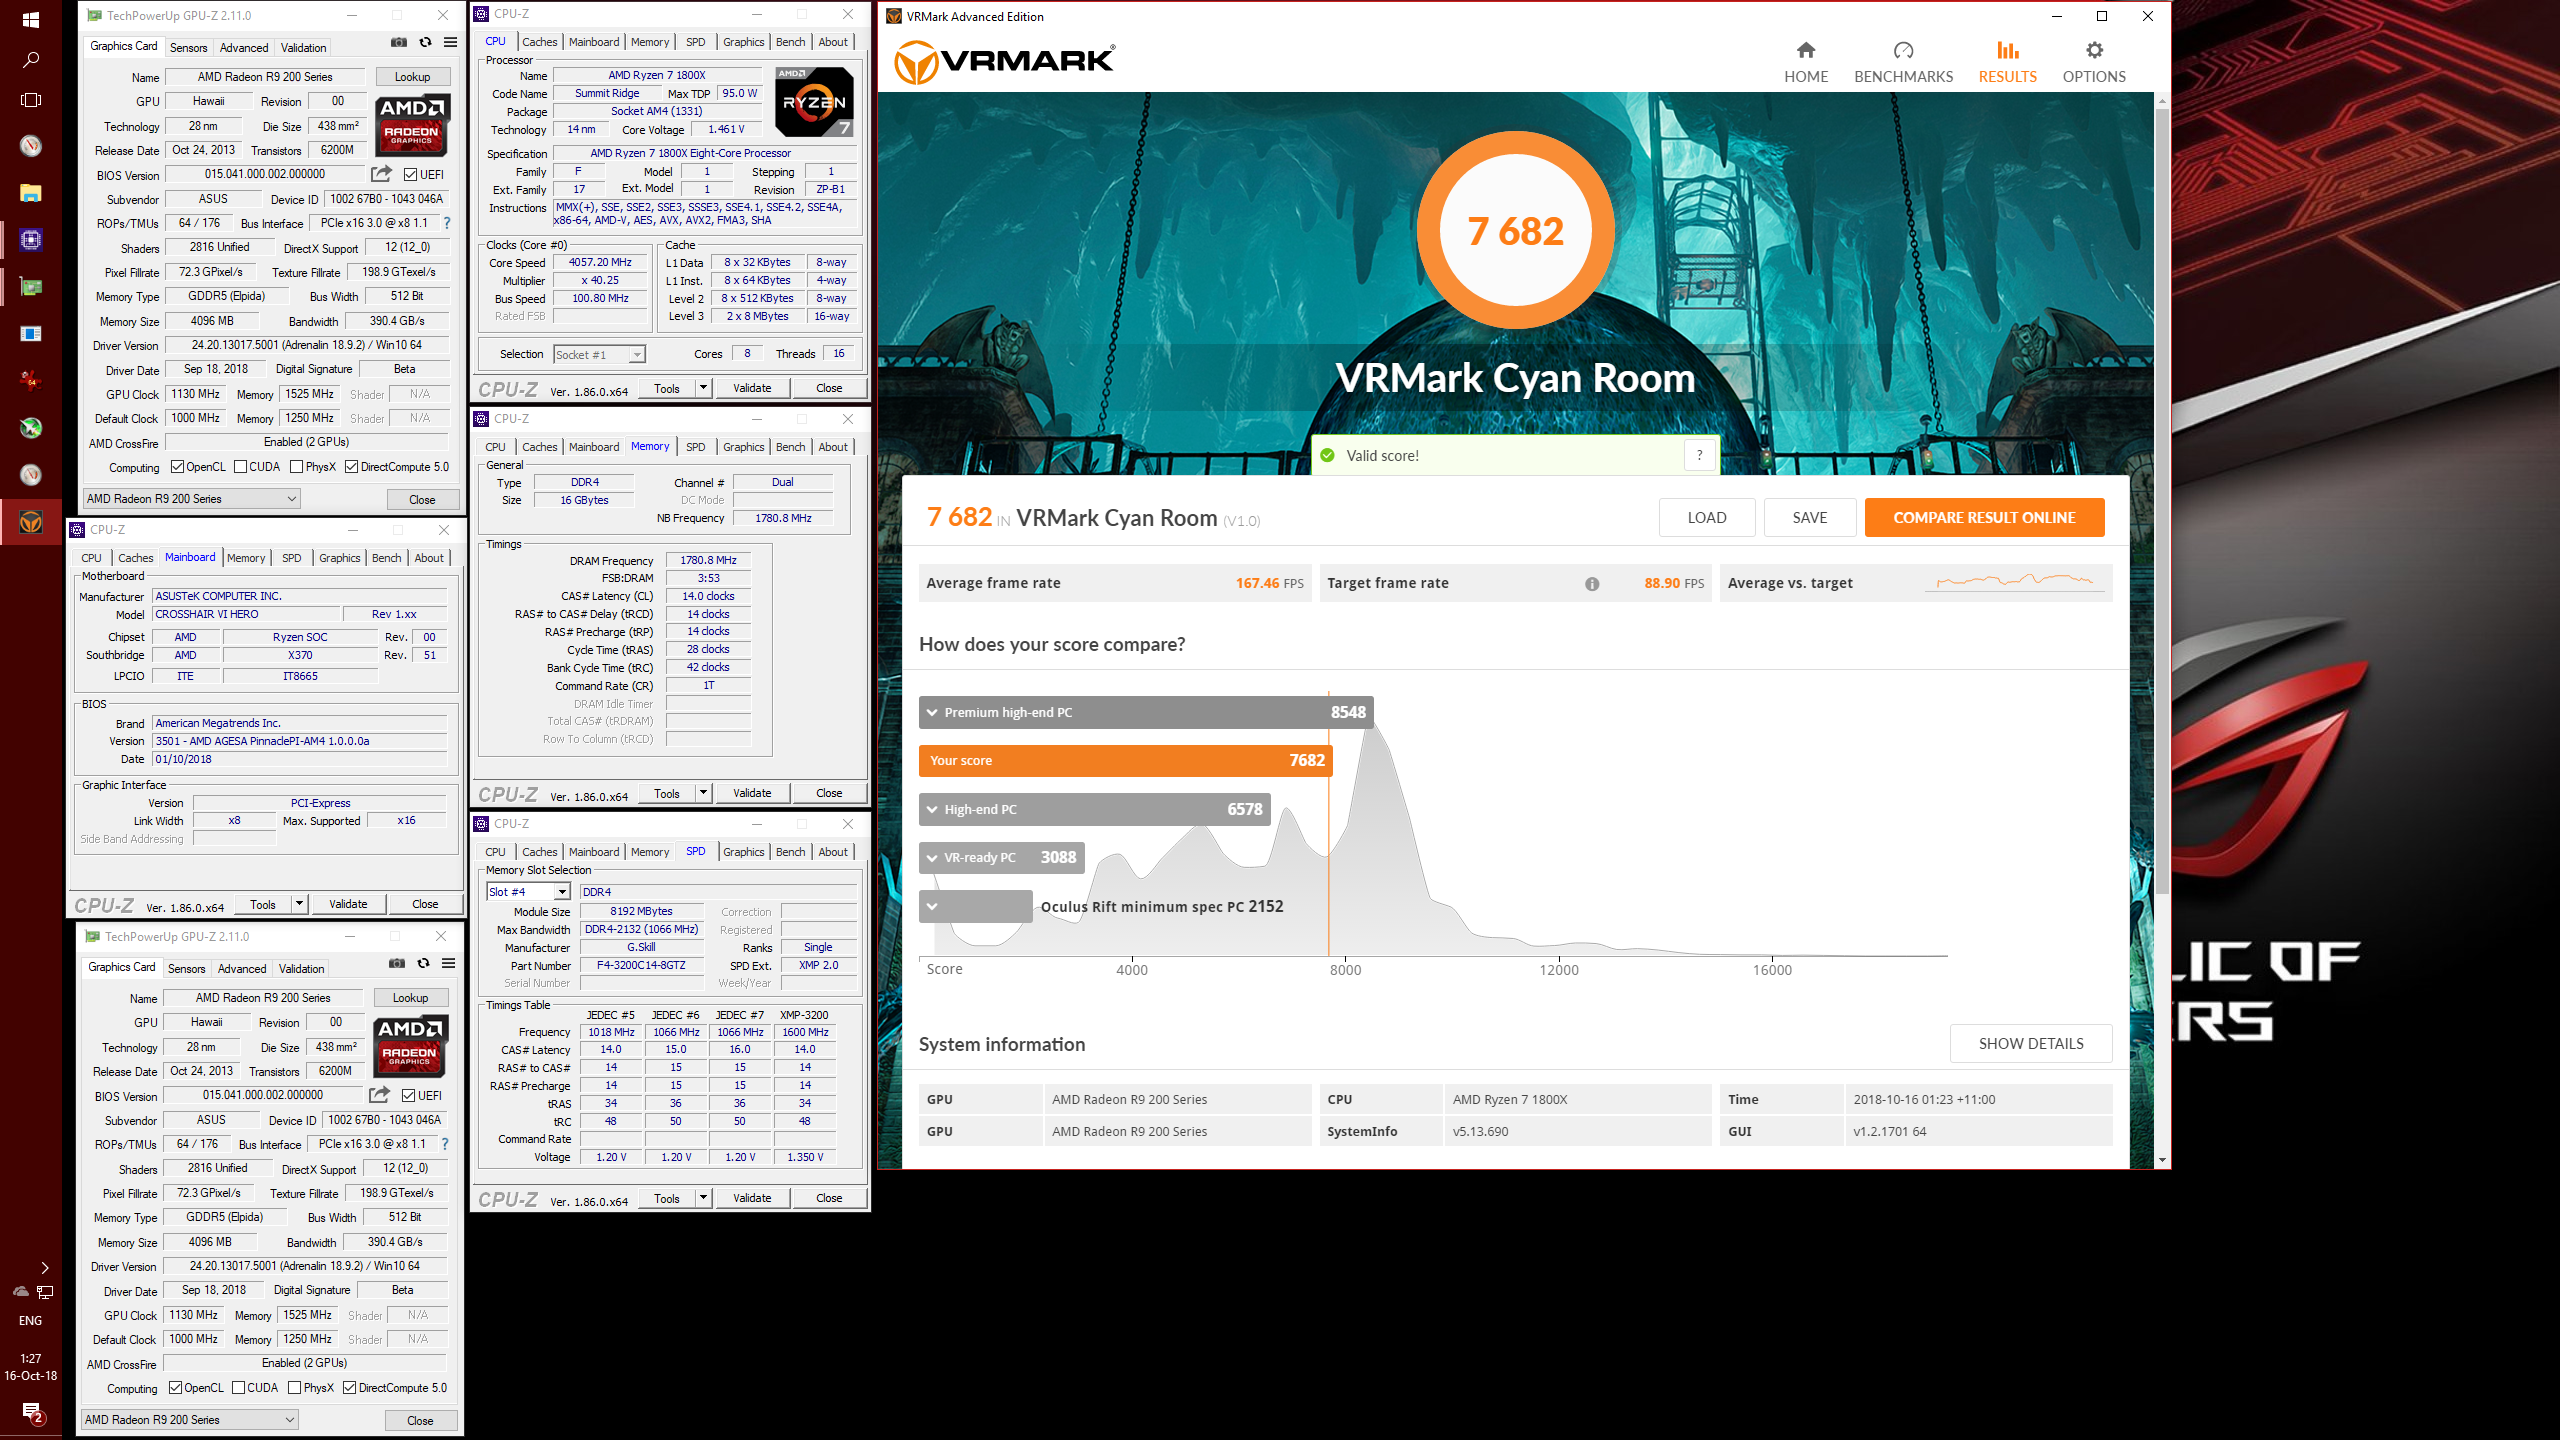This screenshot has width=2560, height=1440.
Task: Open the Action Center notifications
Action: (x=31, y=1412)
